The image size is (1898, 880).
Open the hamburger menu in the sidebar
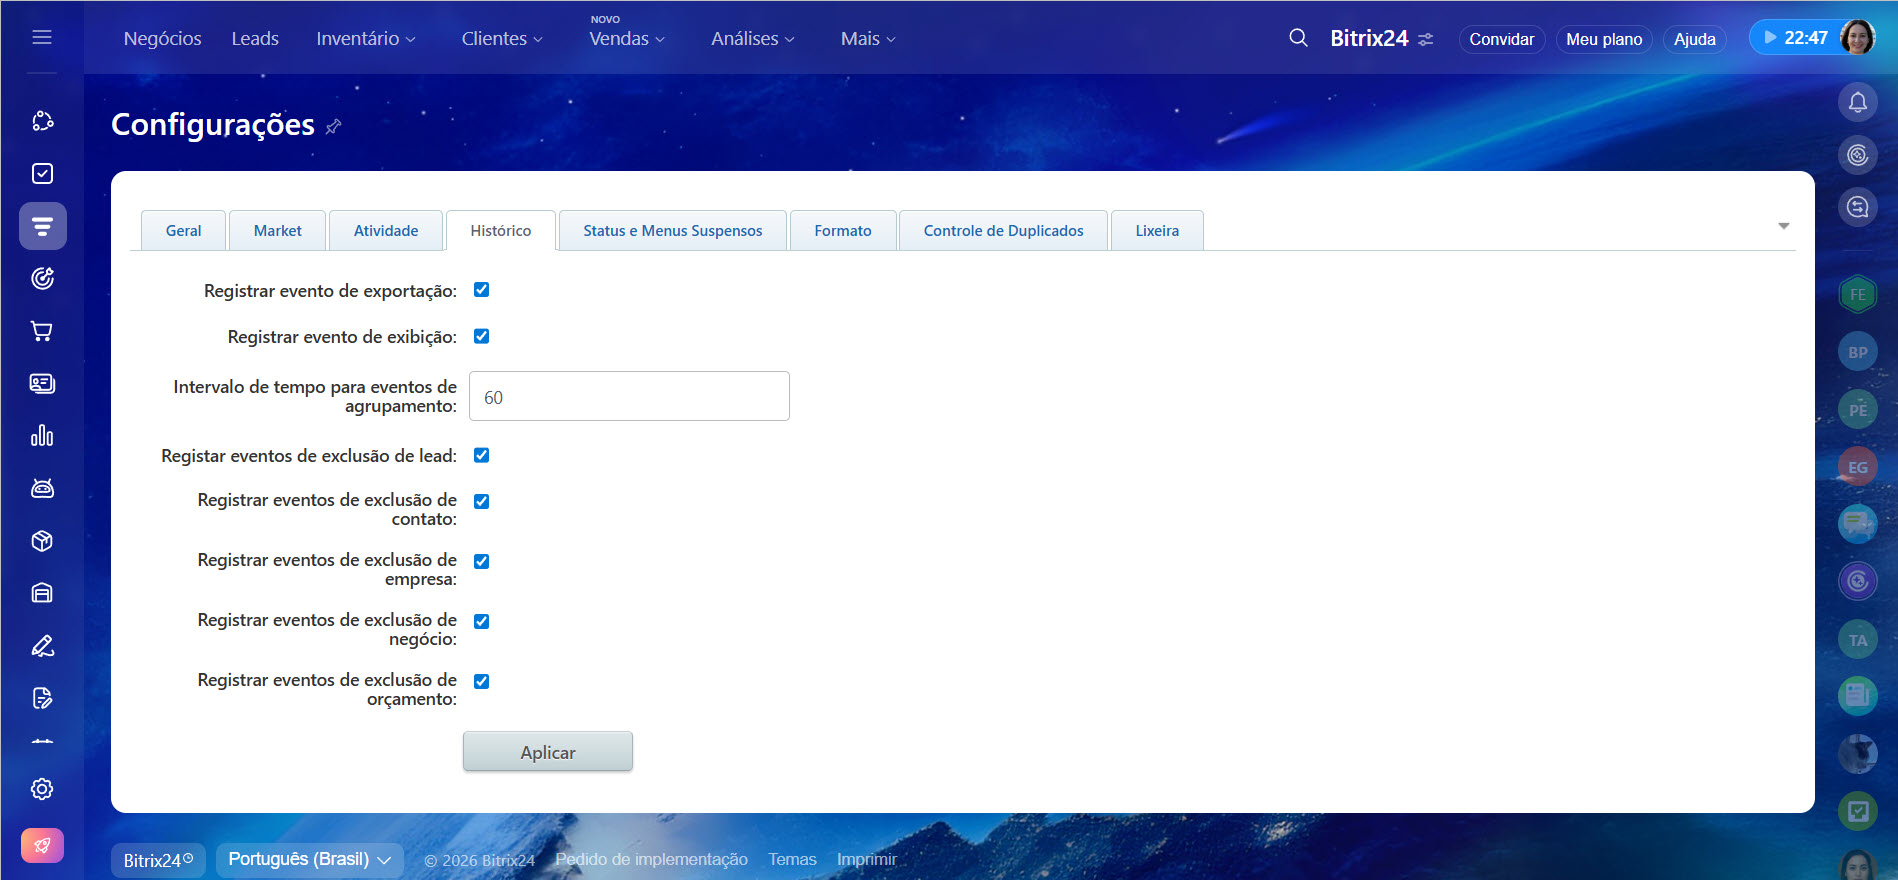[x=42, y=37]
